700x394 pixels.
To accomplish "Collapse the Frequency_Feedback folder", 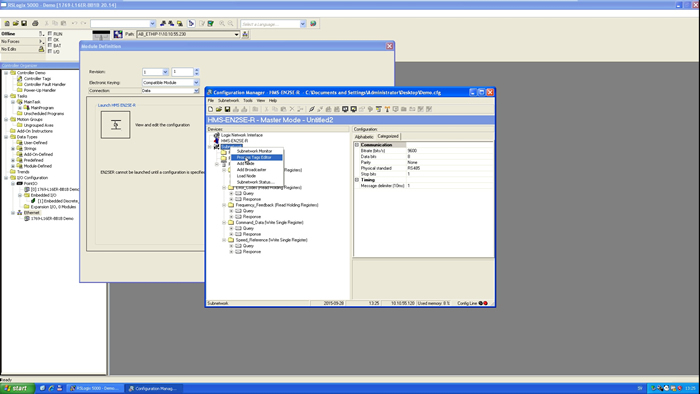I will click(x=224, y=205).
